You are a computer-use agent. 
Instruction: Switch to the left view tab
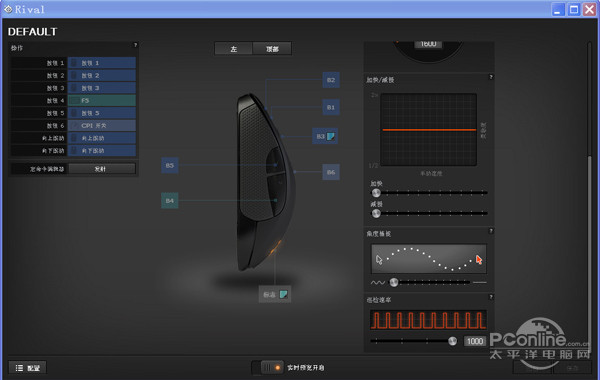pos(233,49)
